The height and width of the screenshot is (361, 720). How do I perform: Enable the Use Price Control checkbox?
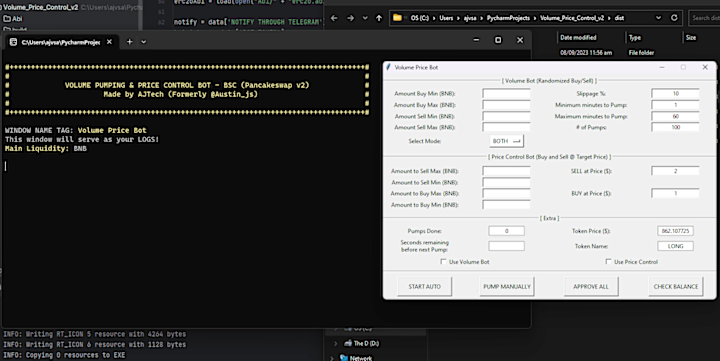(608, 262)
